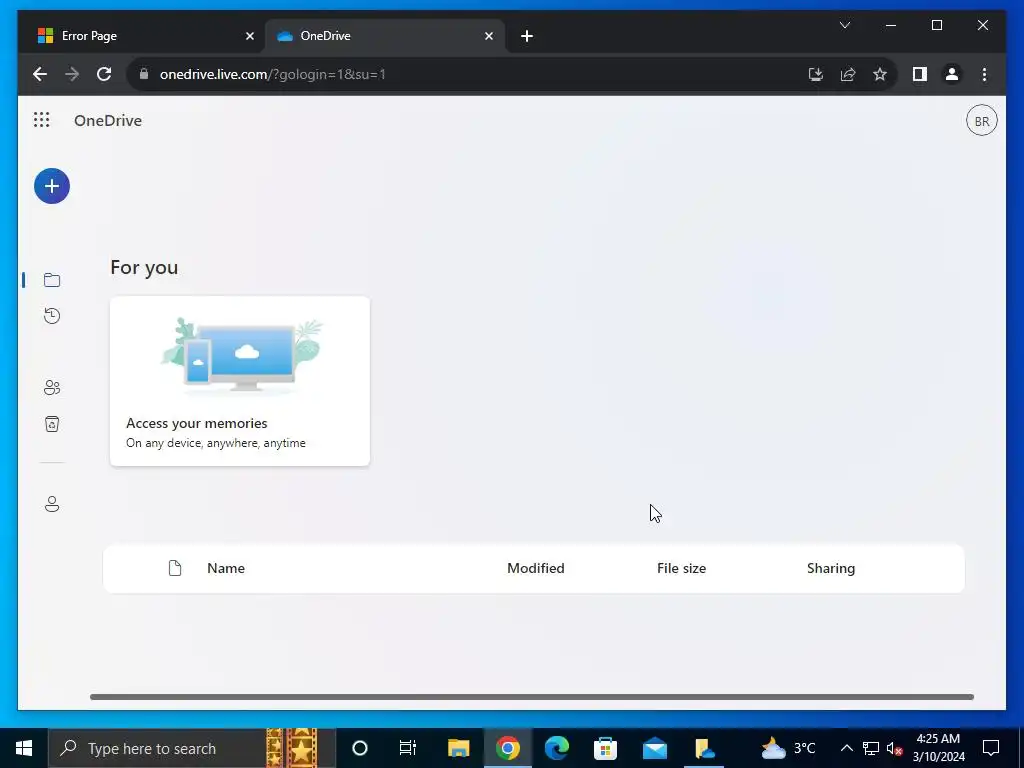Open network status tray icon

[871, 748]
